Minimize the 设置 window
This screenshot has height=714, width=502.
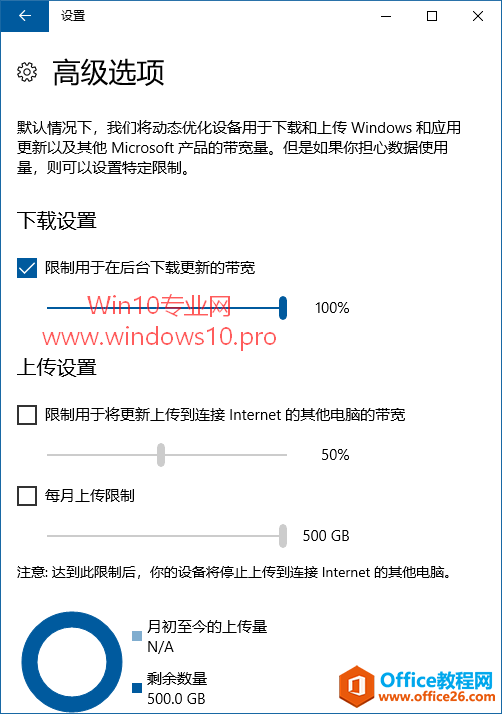point(386,16)
